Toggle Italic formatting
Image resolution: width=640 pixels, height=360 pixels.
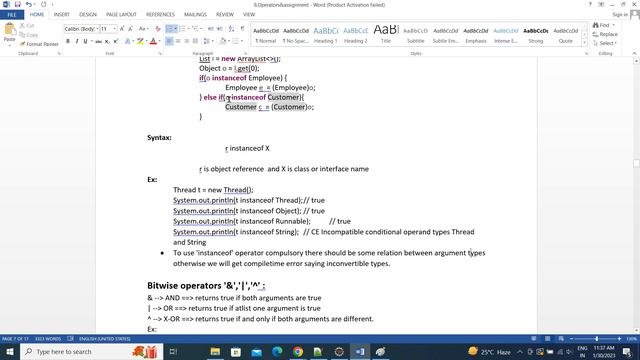click(77, 41)
